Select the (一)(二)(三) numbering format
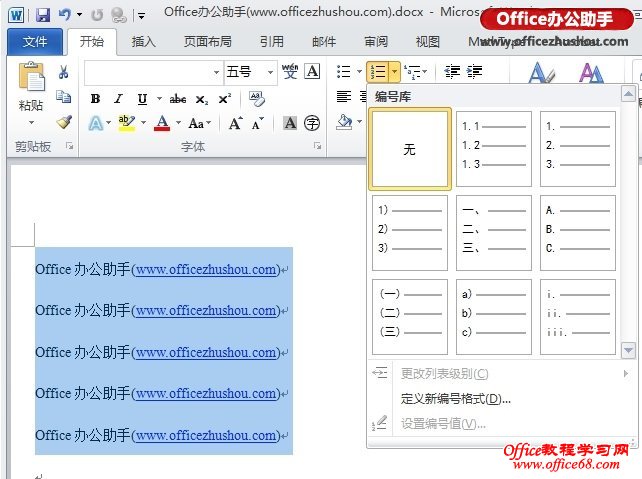The height and width of the screenshot is (479, 642). (410, 317)
